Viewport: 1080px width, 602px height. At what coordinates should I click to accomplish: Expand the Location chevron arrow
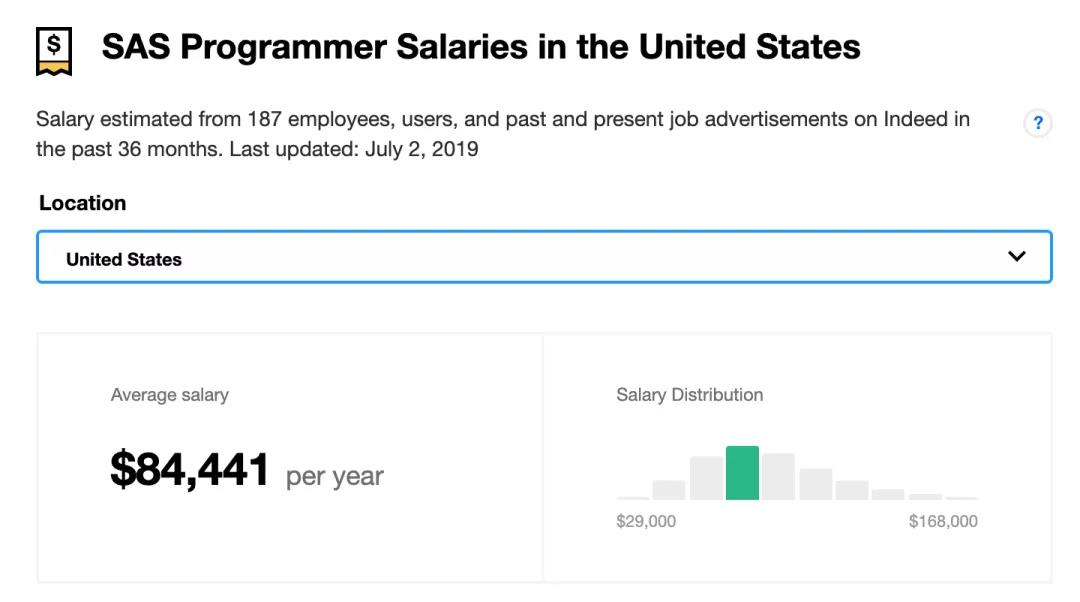click(1017, 256)
